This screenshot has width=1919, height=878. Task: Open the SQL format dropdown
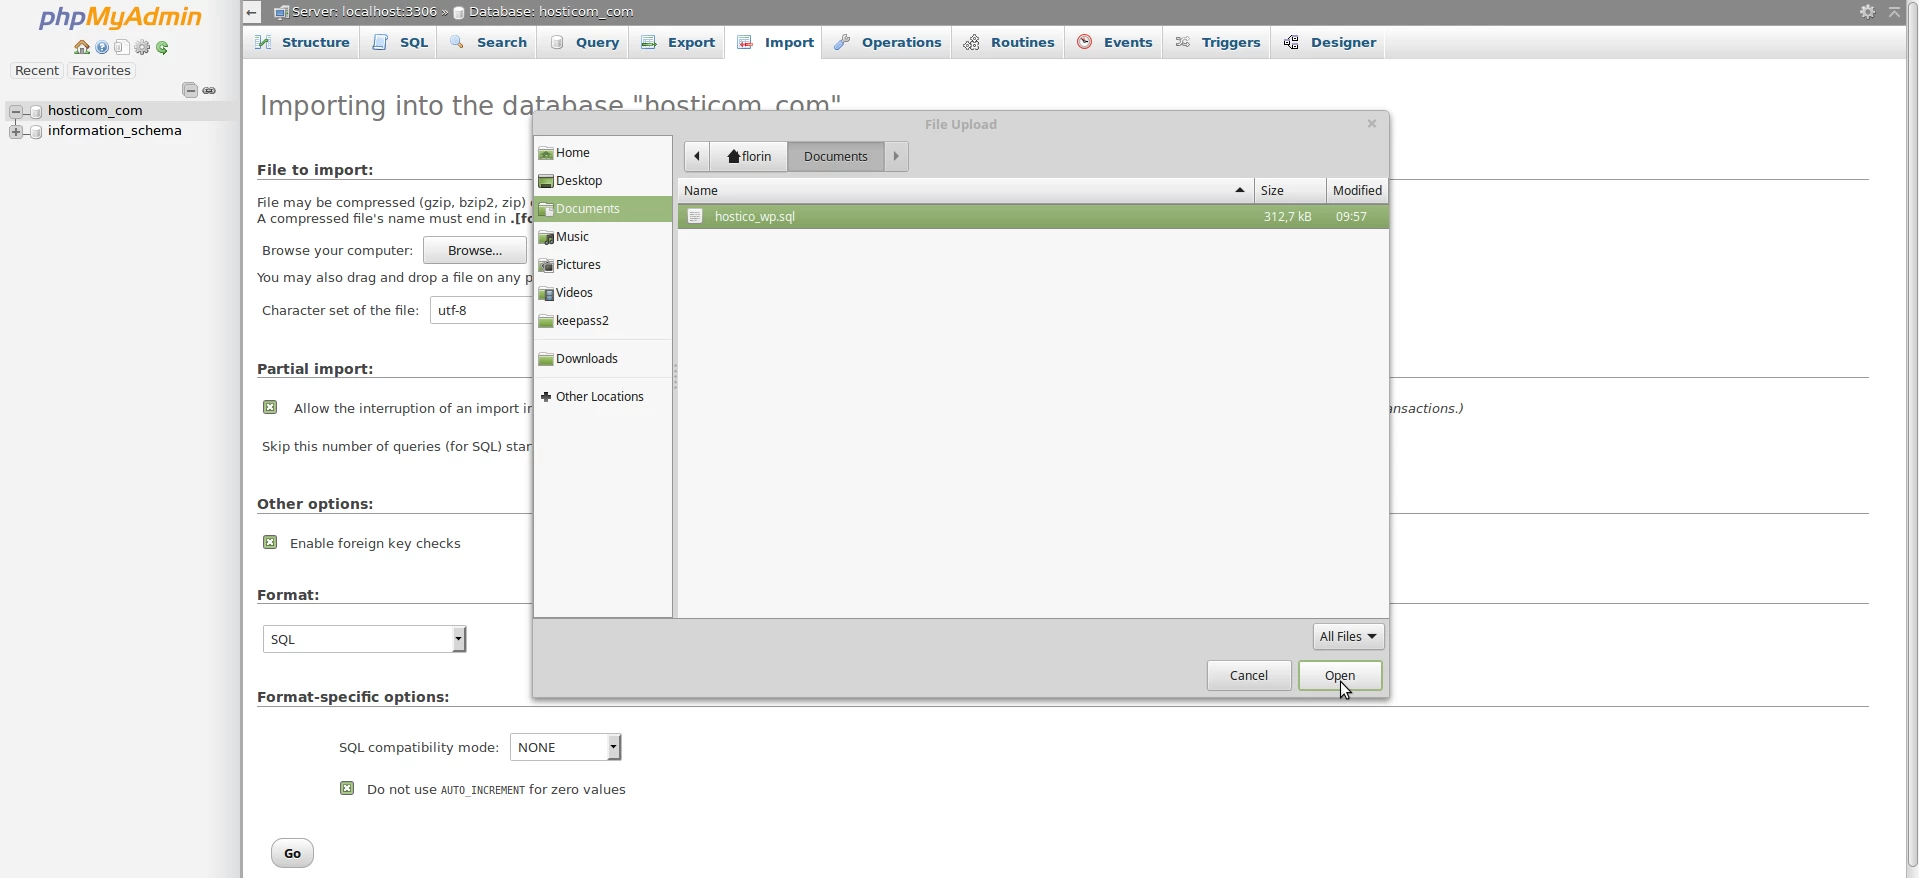click(x=364, y=639)
